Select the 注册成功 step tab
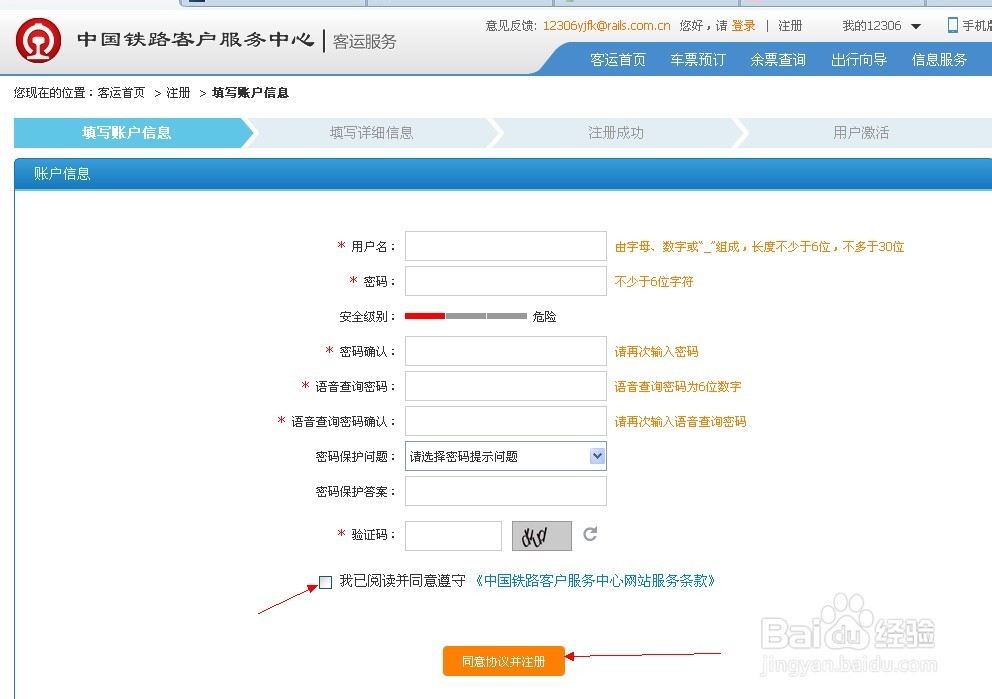This screenshot has height=699, width=992. [616, 133]
